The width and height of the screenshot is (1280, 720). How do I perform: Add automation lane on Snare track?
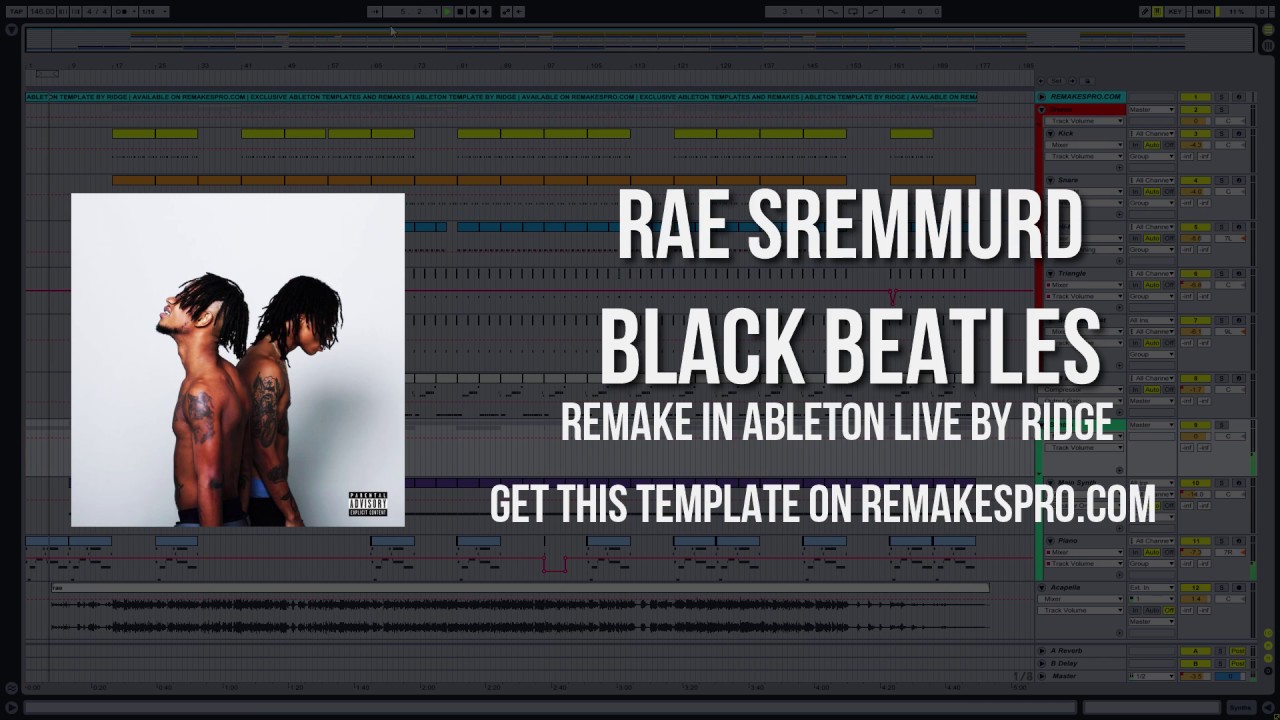click(x=1119, y=214)
